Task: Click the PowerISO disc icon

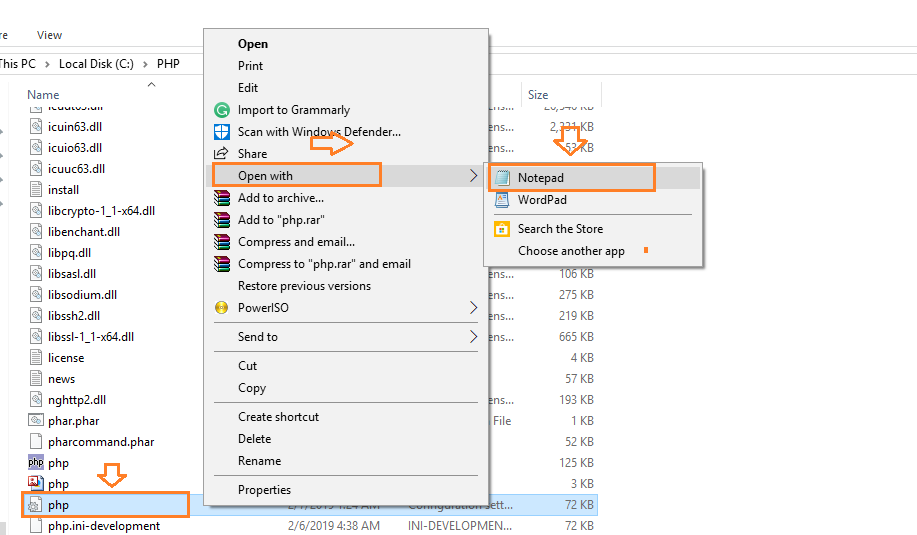Action: point(221,308)
